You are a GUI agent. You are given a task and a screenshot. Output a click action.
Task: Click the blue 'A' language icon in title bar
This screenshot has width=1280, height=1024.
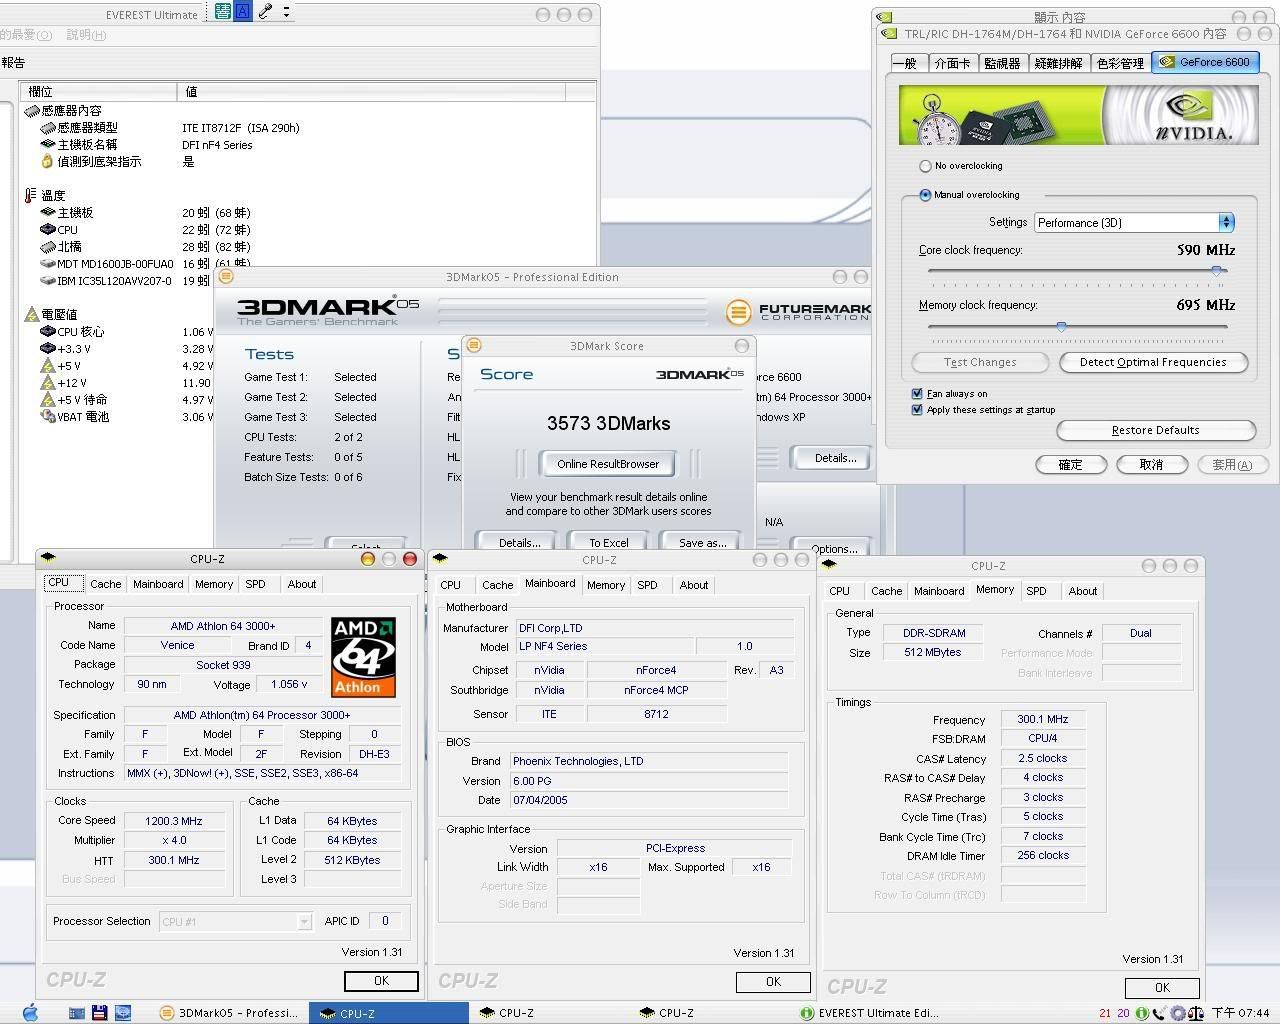(x=242, y=12)
